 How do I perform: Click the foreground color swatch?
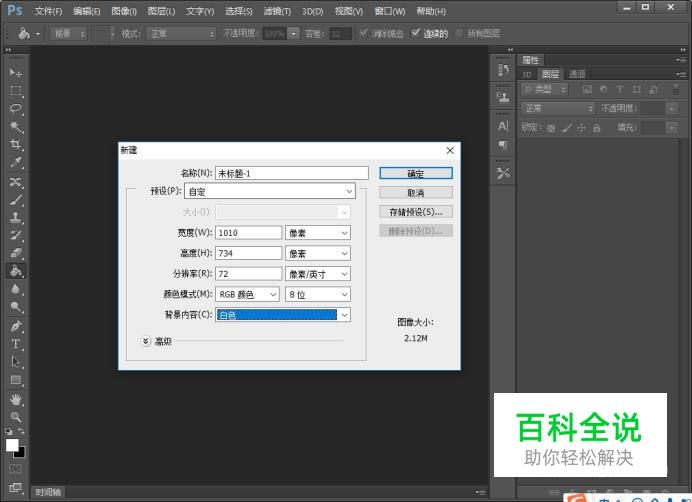click(x=12, y=445)
